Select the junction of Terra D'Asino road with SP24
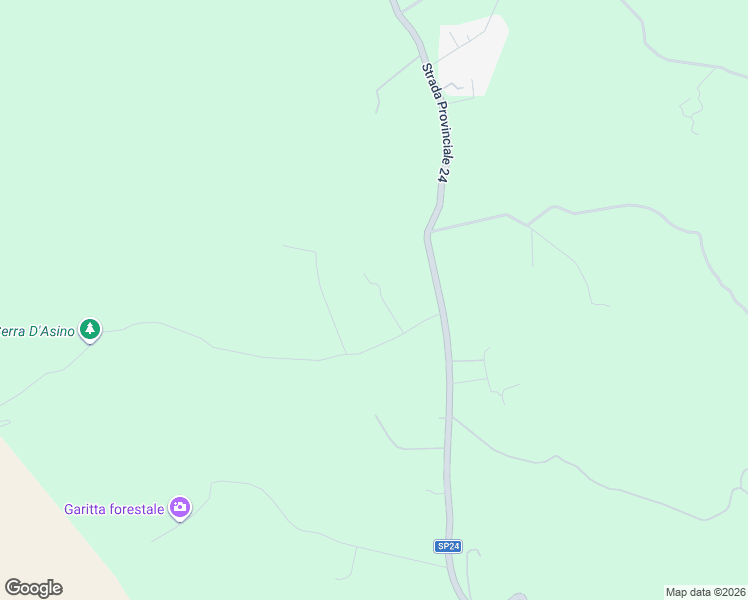 (440, 314)
